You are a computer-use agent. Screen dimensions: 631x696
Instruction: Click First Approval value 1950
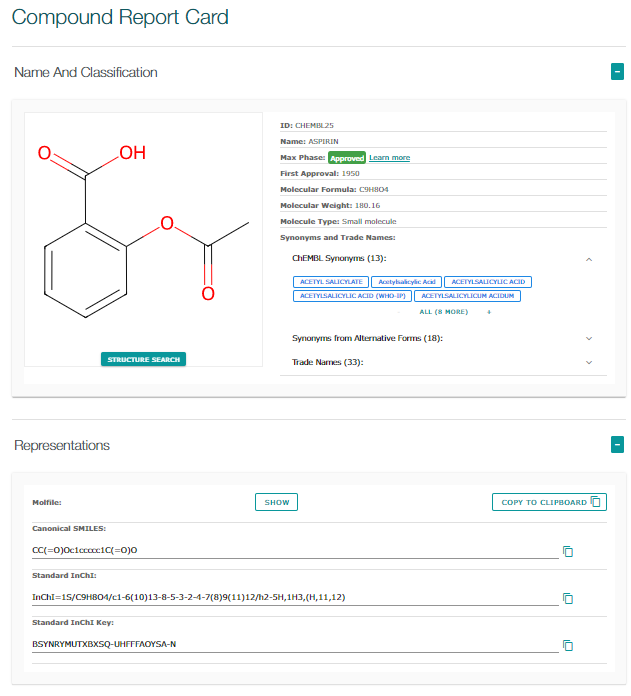pyautogui.click(x=351, y=174)
